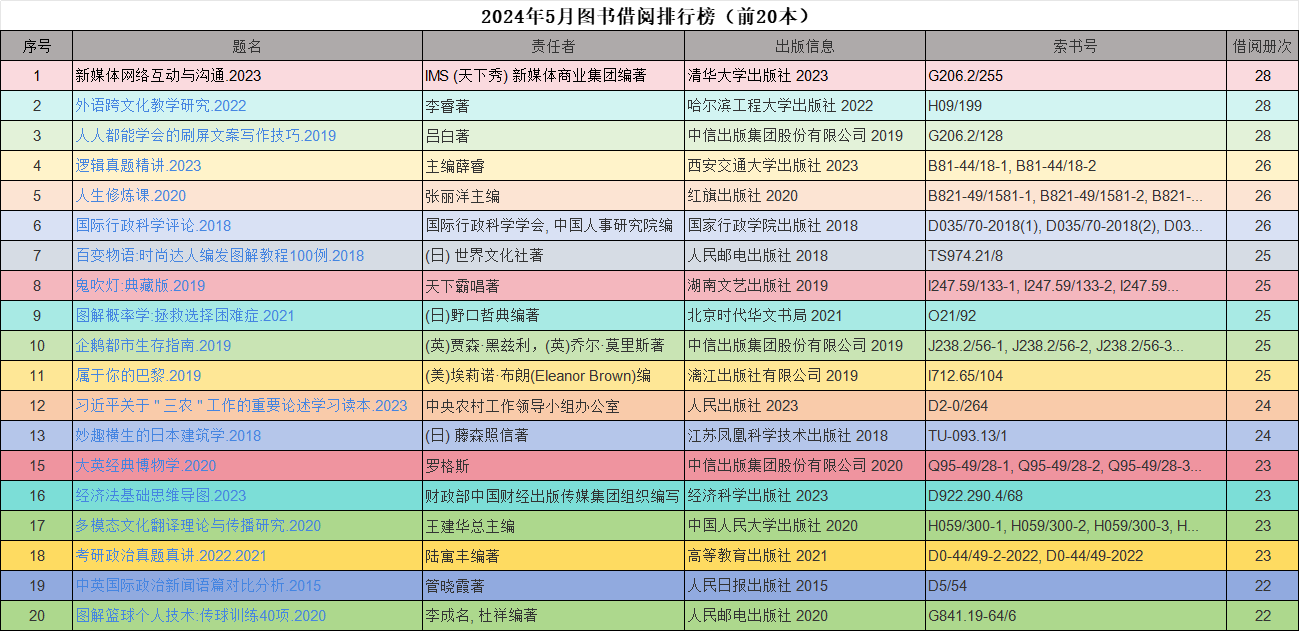Screen dimensions: 1299x631
Task: Open 百变物语 时尚达人编发图解教程 link
Action: pyautogui.click(x=220, y=256)
